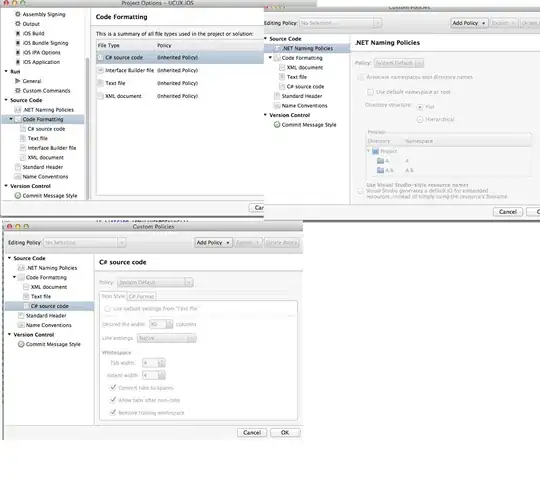Collapse Code Formatting node in Project Options
The image size is (540, 498).
coord(11,119)
